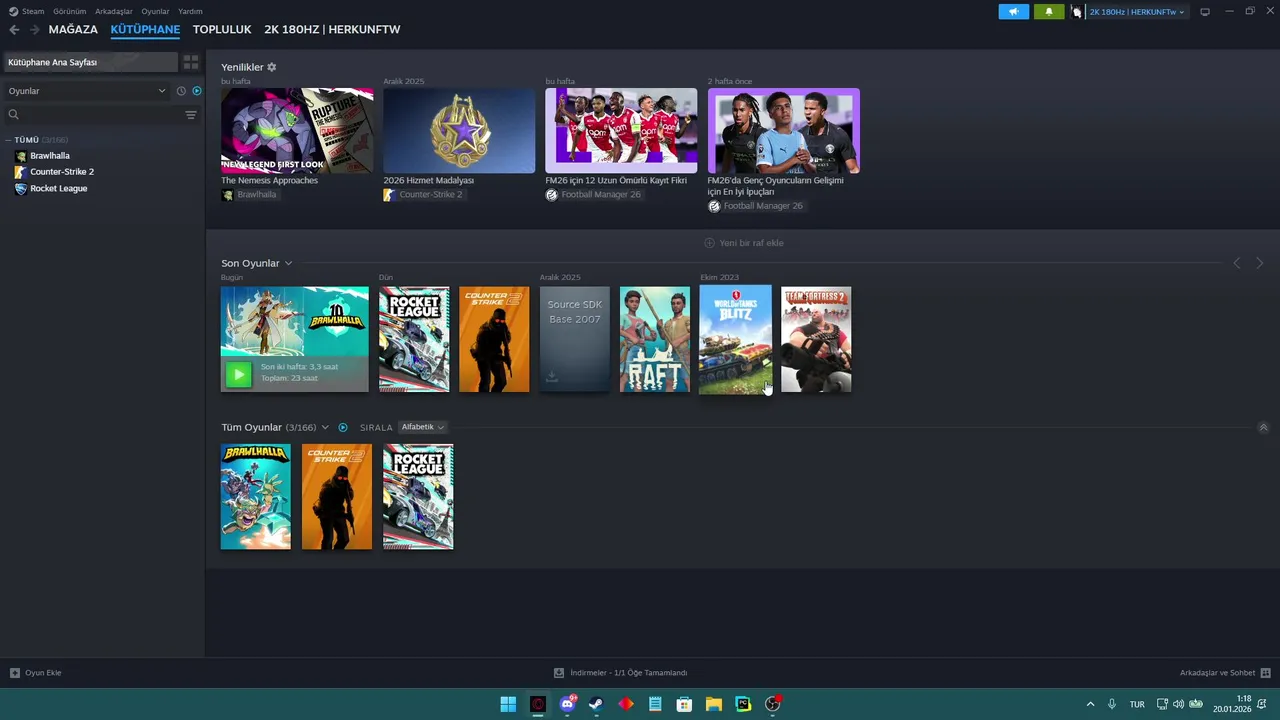Open the Source SDK Base 2007 tile
Viewport: 1280px width, 720px height.
pyautogui.click(x=574, y=339)
